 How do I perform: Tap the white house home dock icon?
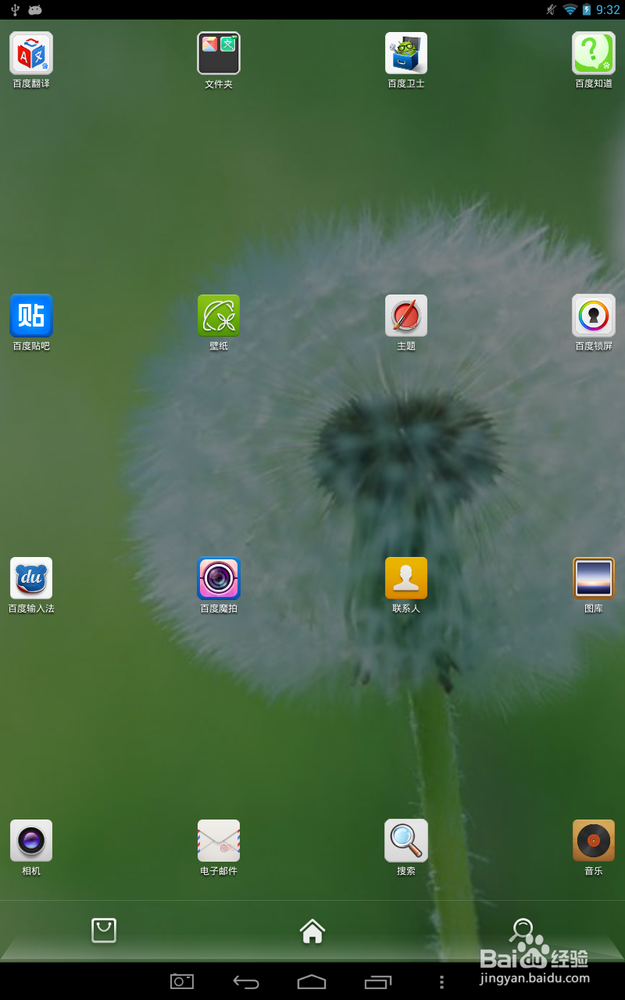312,931
